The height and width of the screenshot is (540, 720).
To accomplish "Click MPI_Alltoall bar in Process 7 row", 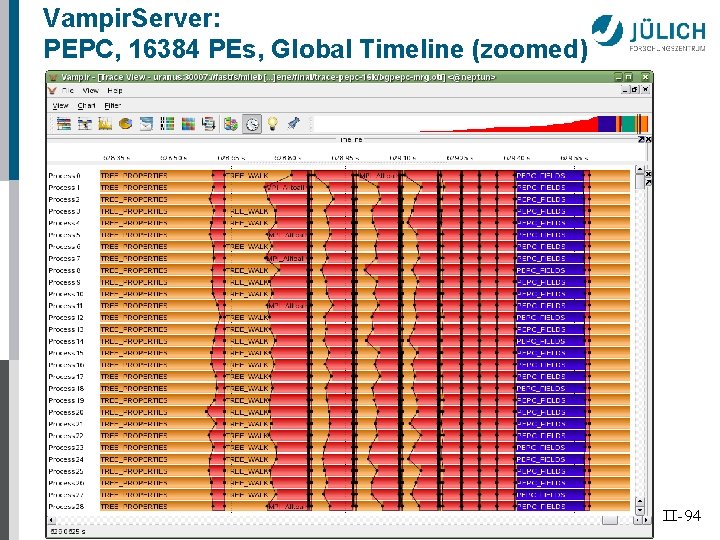I will point(287,259).
